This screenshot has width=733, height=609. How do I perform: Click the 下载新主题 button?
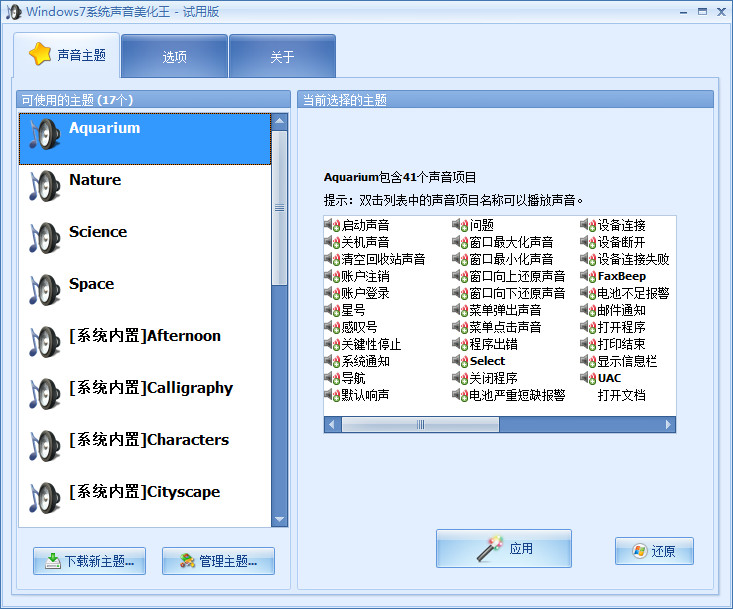[x=89, y=561]
